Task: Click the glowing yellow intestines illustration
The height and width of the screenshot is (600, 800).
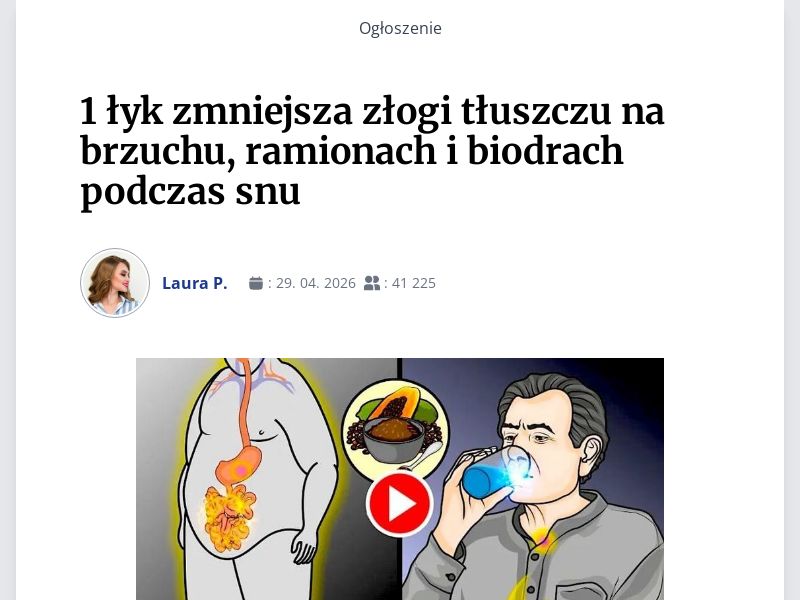Action: coord(229,517)
